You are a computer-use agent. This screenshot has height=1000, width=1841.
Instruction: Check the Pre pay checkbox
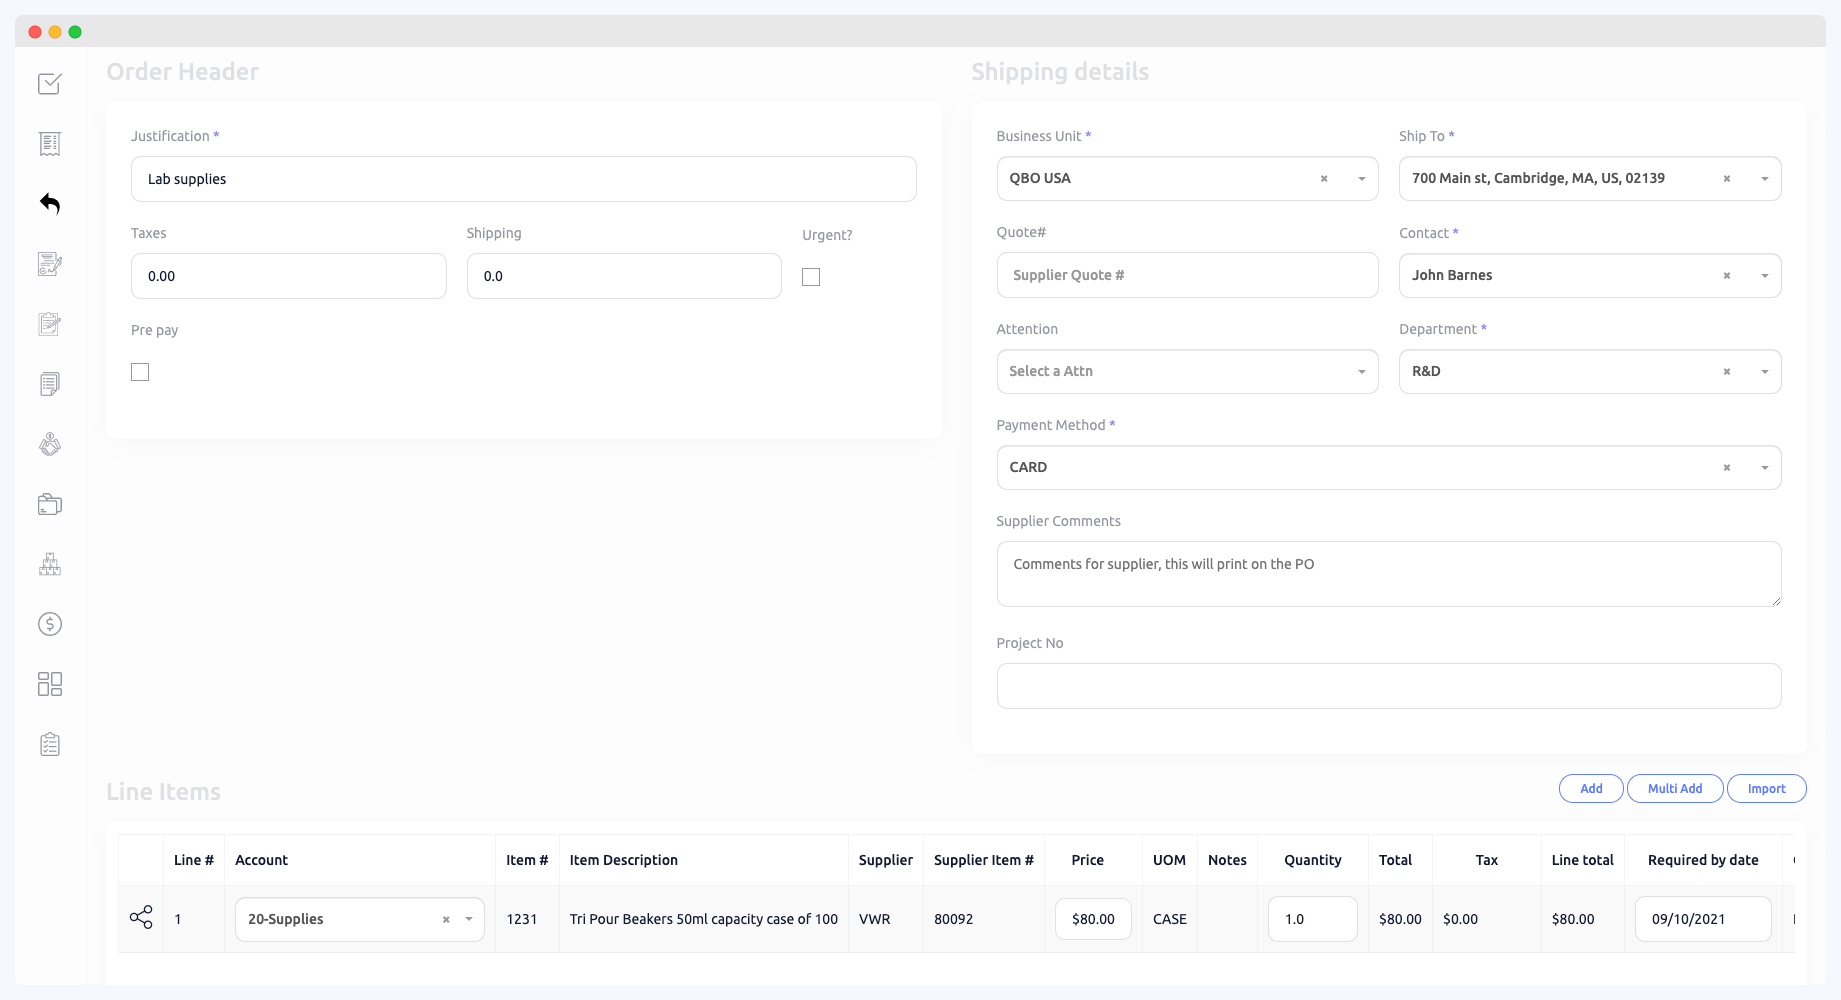click(x=139, y=371)
